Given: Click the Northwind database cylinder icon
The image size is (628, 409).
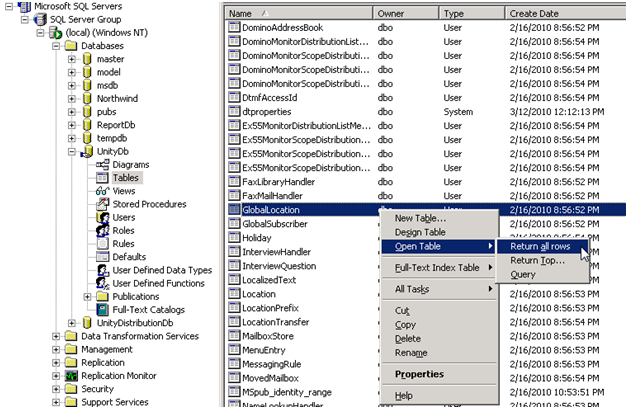Looking at the screenshot, I should 87,99.
